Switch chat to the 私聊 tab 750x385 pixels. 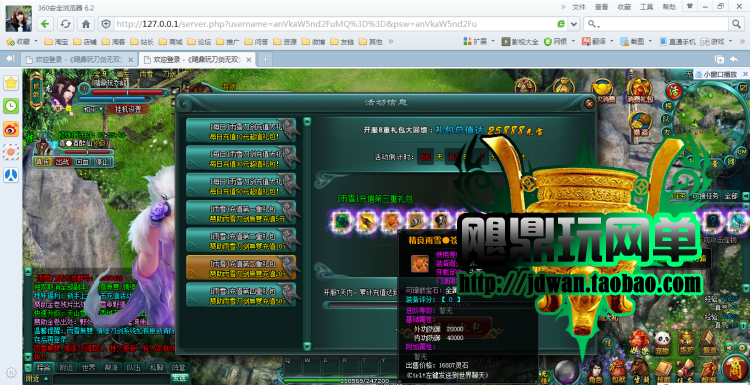[x=155, y=367]
